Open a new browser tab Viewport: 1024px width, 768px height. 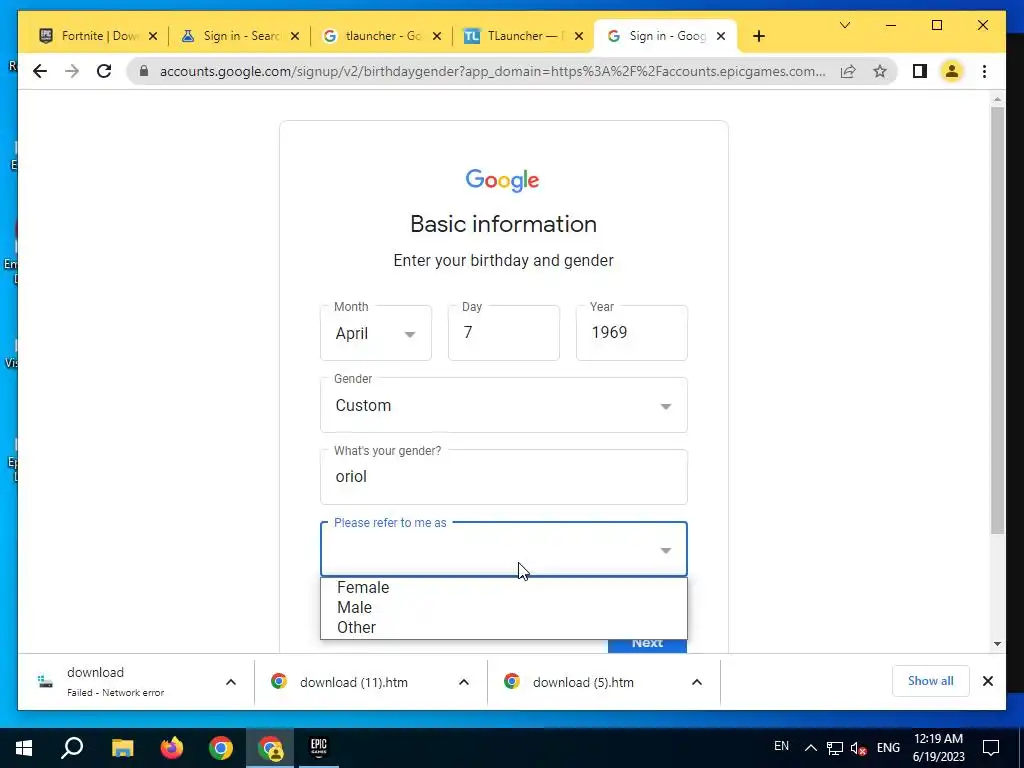coord(758,36)
